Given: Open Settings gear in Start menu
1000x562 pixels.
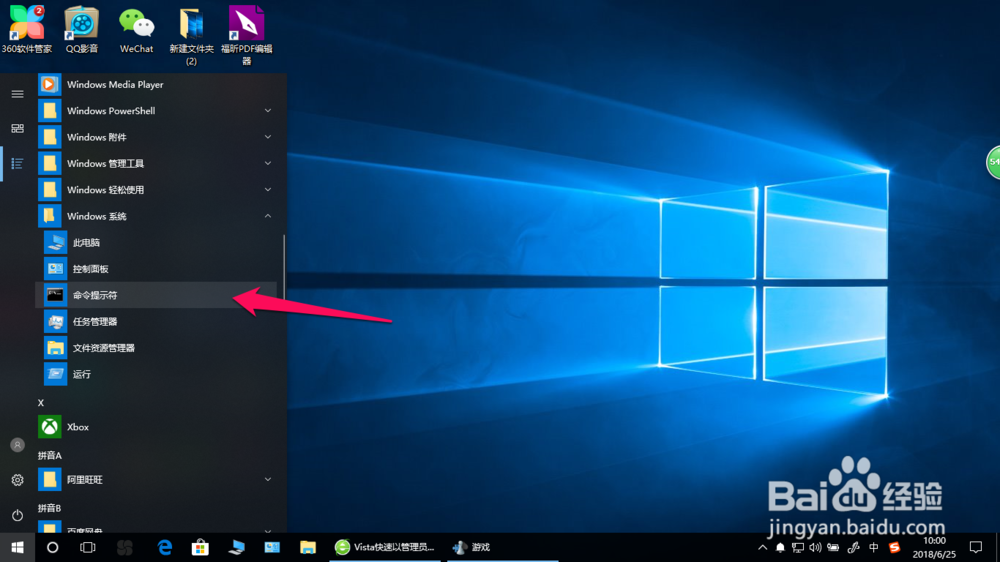Looking at the screenshot, I should (17, 480).
